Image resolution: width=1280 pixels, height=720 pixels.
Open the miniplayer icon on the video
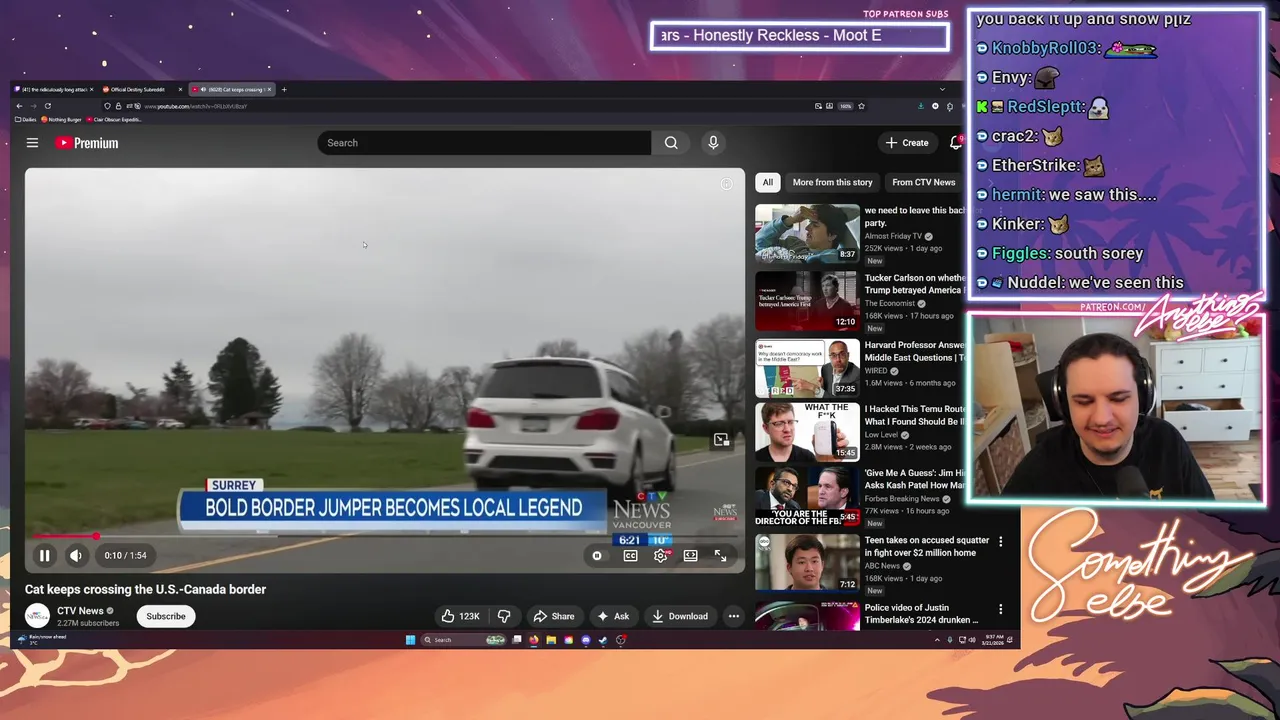721,440
